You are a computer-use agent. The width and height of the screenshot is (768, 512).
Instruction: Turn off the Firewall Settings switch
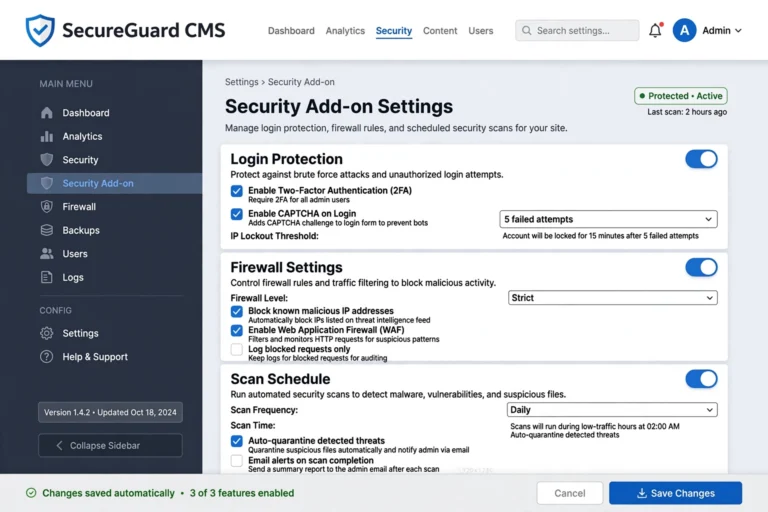click(x=701, y=268)
